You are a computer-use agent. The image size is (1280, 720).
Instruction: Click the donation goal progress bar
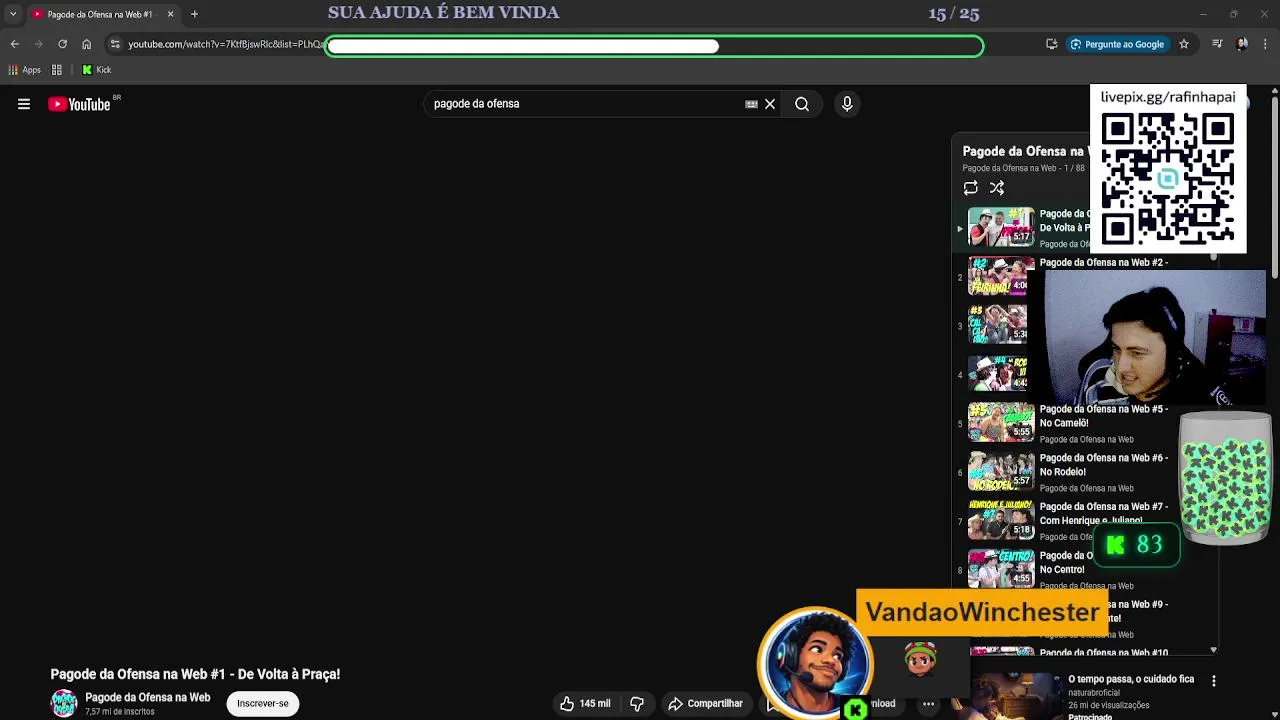655,46
